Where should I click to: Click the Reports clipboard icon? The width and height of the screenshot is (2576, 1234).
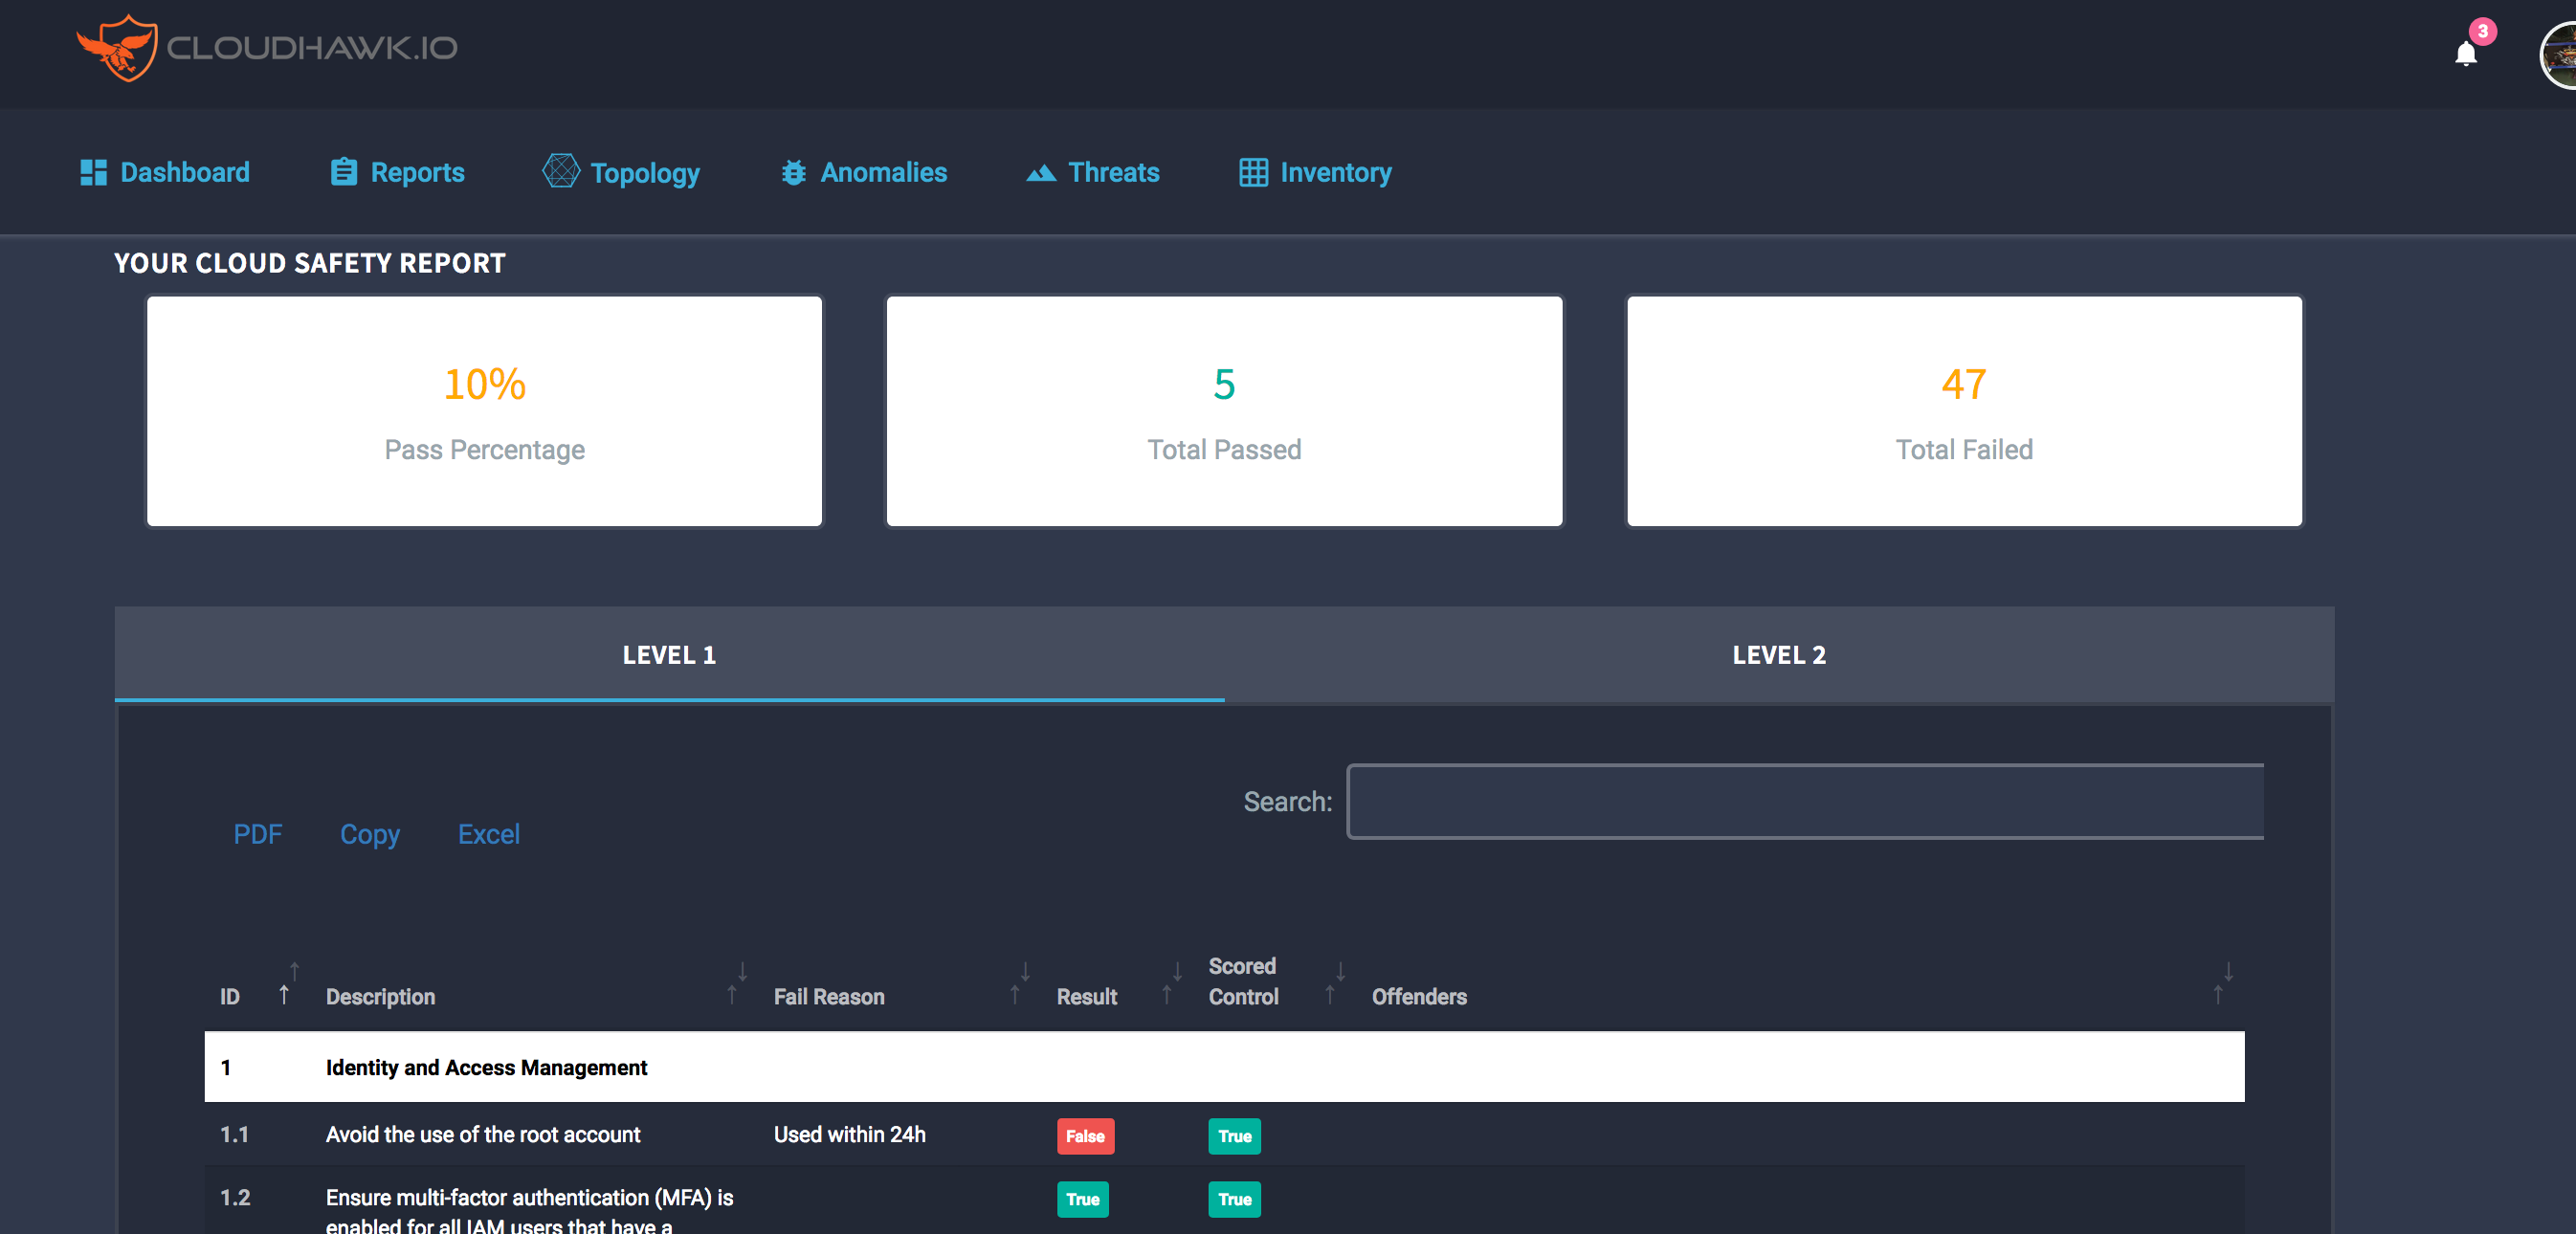click(343, 172)
